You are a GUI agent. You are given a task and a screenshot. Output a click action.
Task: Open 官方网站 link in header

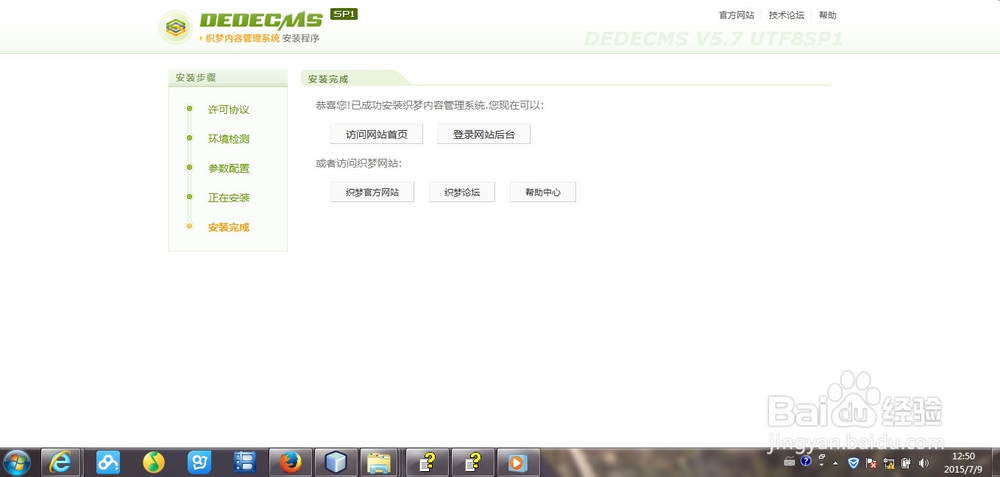click(737, 15)
